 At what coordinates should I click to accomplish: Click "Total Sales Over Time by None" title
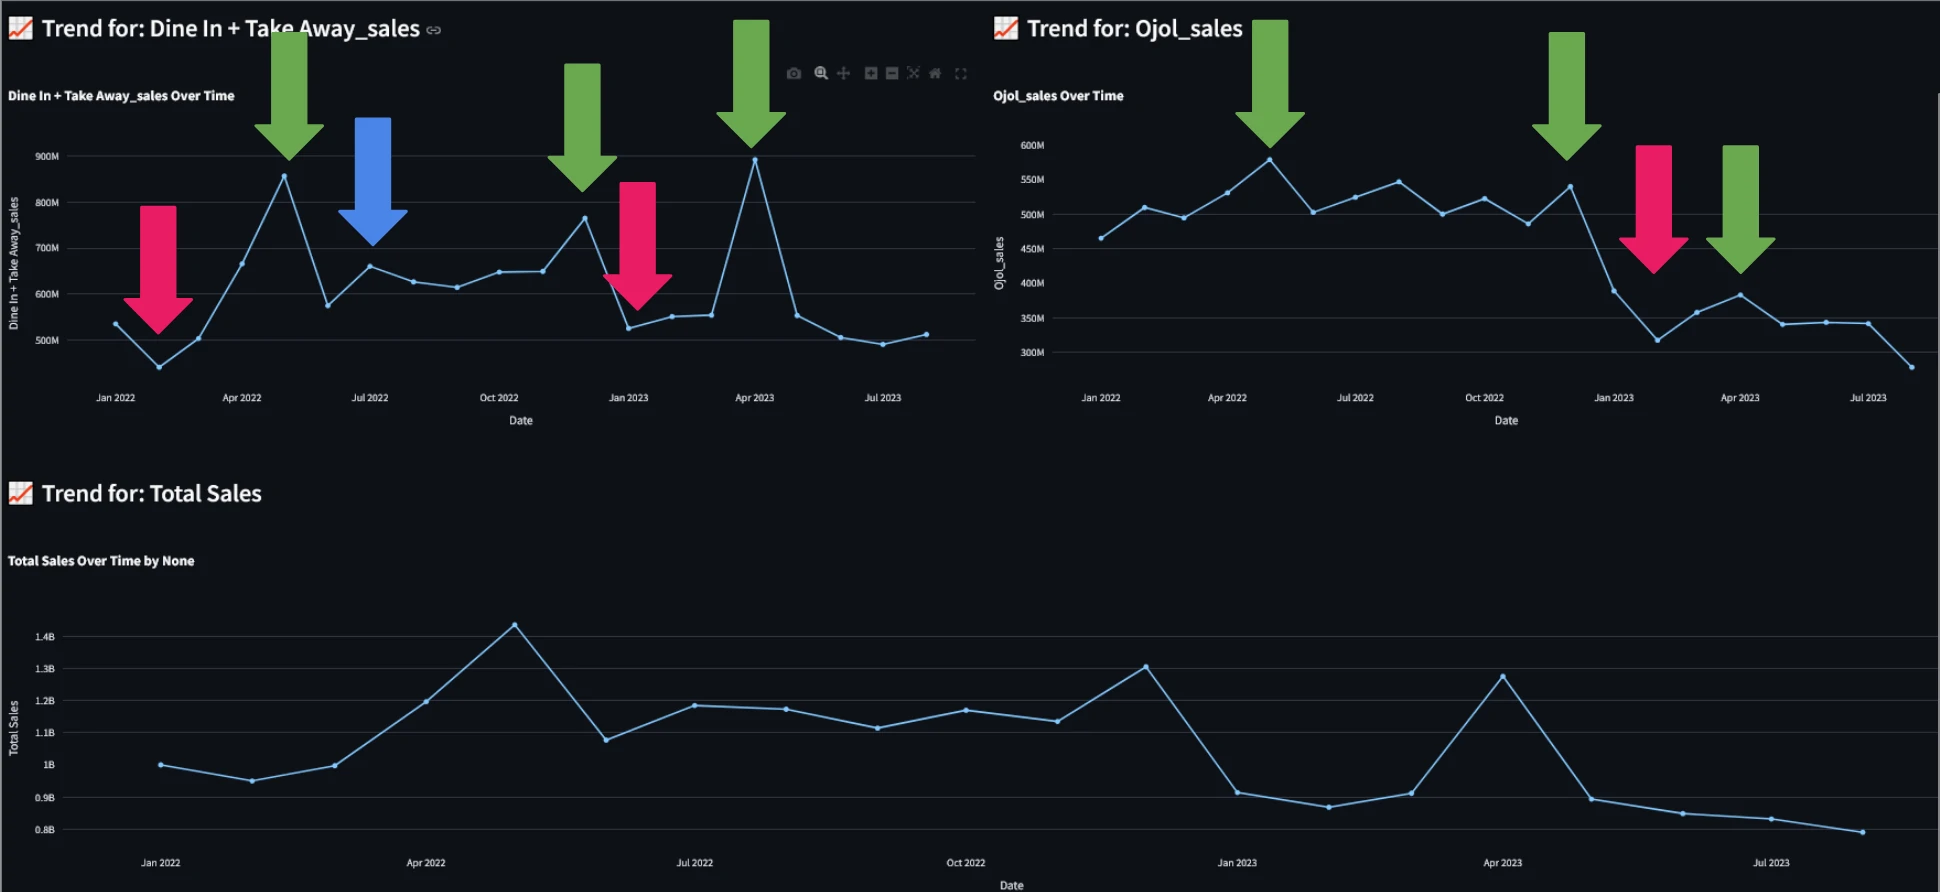101,561
